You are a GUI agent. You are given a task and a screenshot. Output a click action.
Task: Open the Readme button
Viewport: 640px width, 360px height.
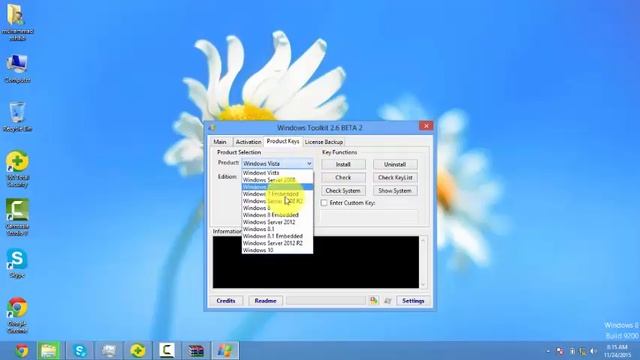pos(265,301)
